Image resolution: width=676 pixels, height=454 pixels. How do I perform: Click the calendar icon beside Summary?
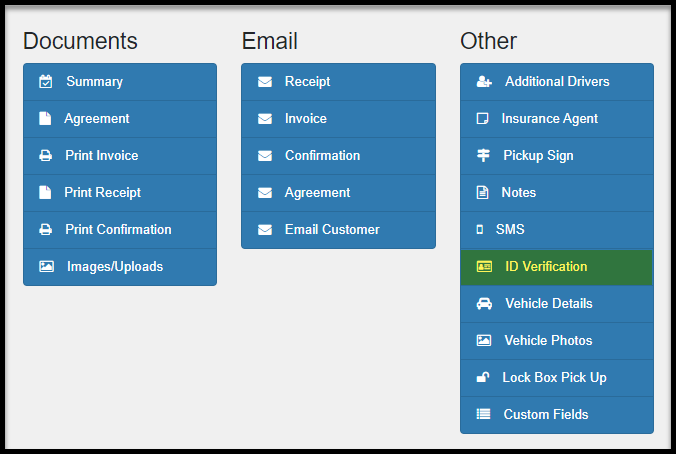pos(46,81)
